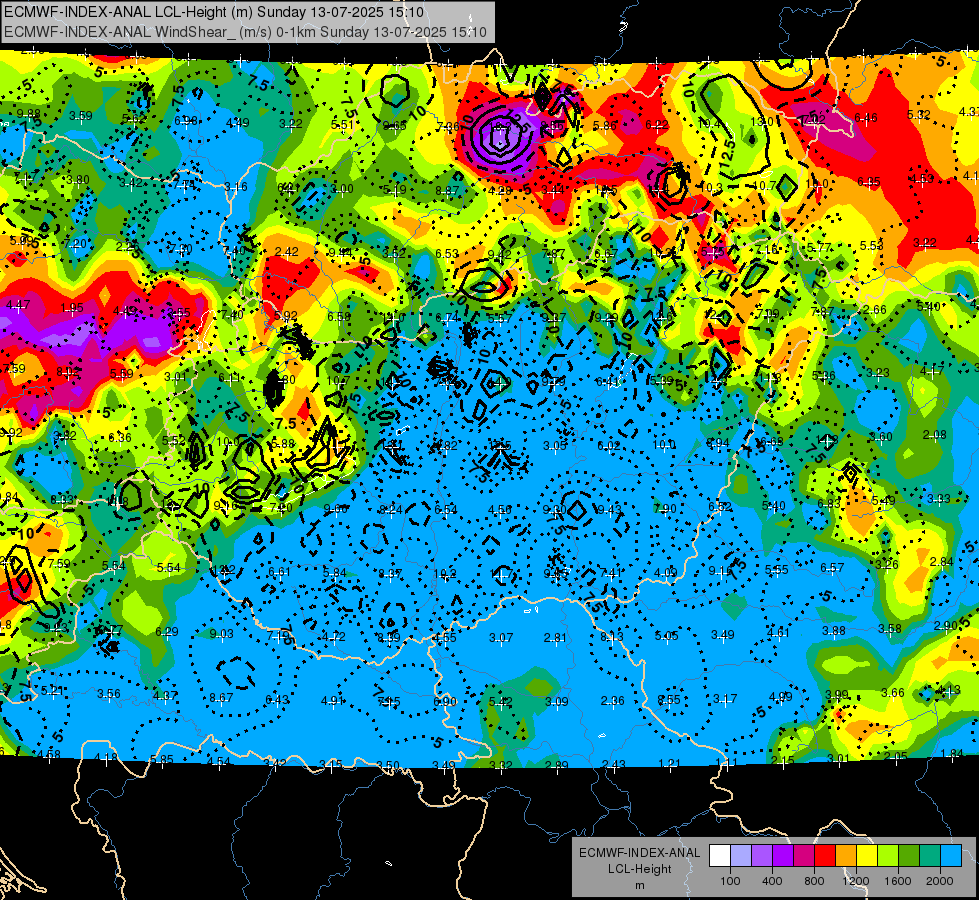Click the WindShear 0-1km header line
This screenshot has height=900, width=979.
pos(245,32)
